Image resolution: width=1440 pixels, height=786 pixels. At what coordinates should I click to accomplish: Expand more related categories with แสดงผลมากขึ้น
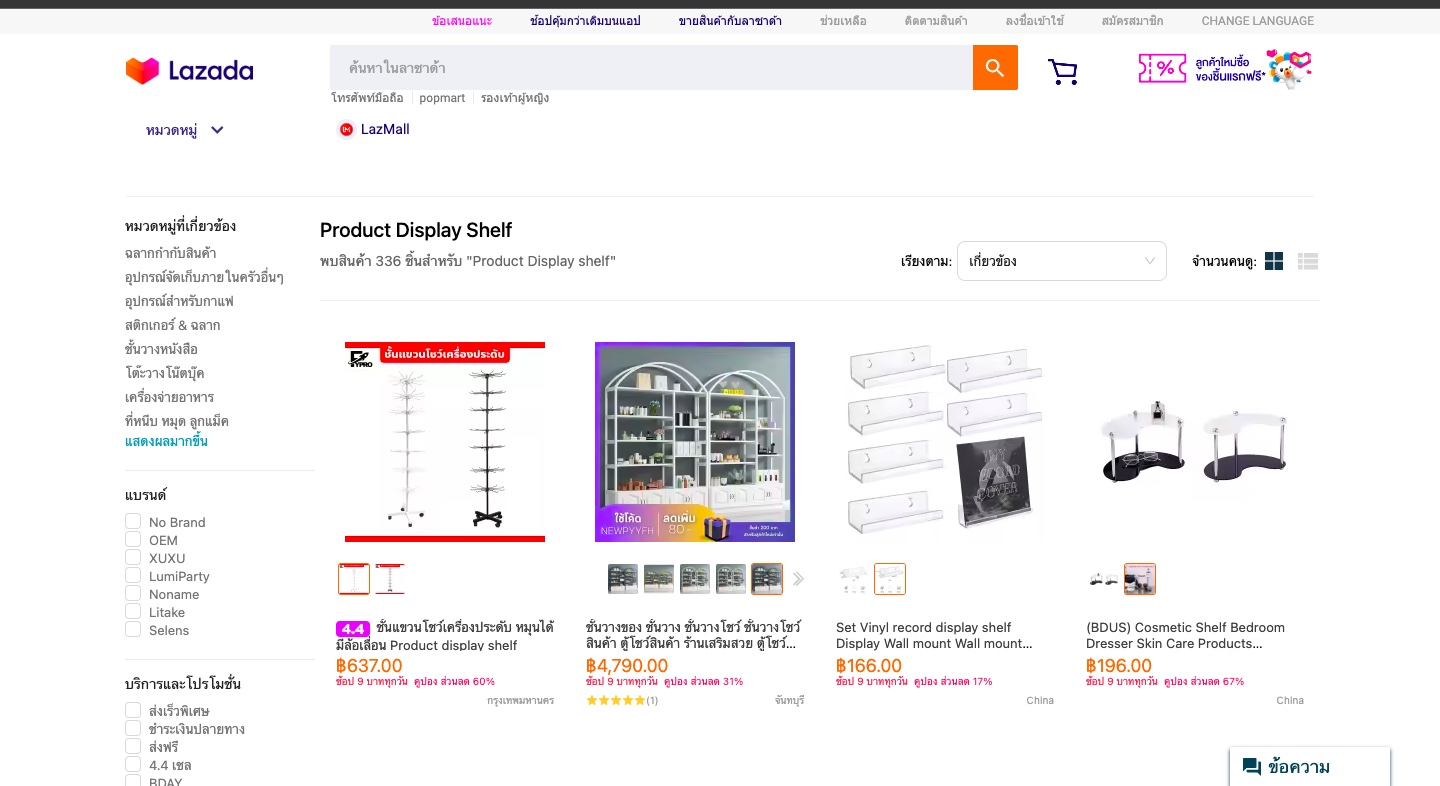tap(166, 441)
